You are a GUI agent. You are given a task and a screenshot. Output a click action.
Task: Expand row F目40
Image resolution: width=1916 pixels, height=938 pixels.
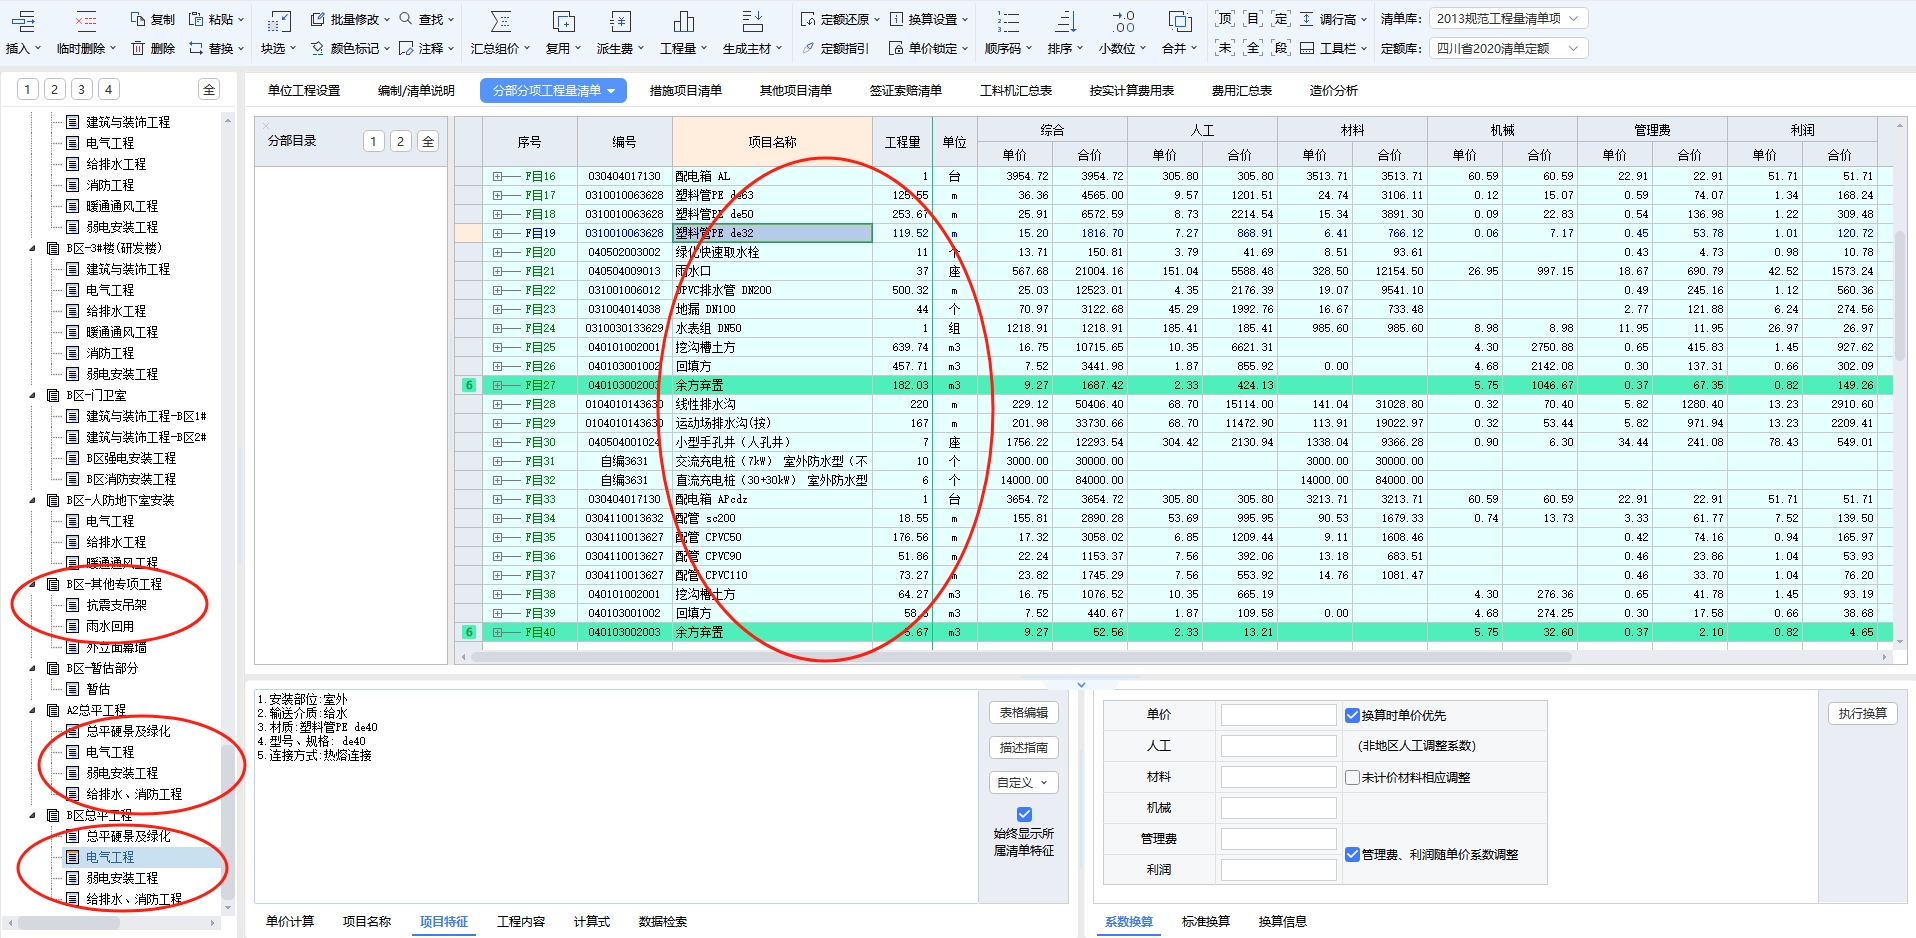(x=497, y=632)
